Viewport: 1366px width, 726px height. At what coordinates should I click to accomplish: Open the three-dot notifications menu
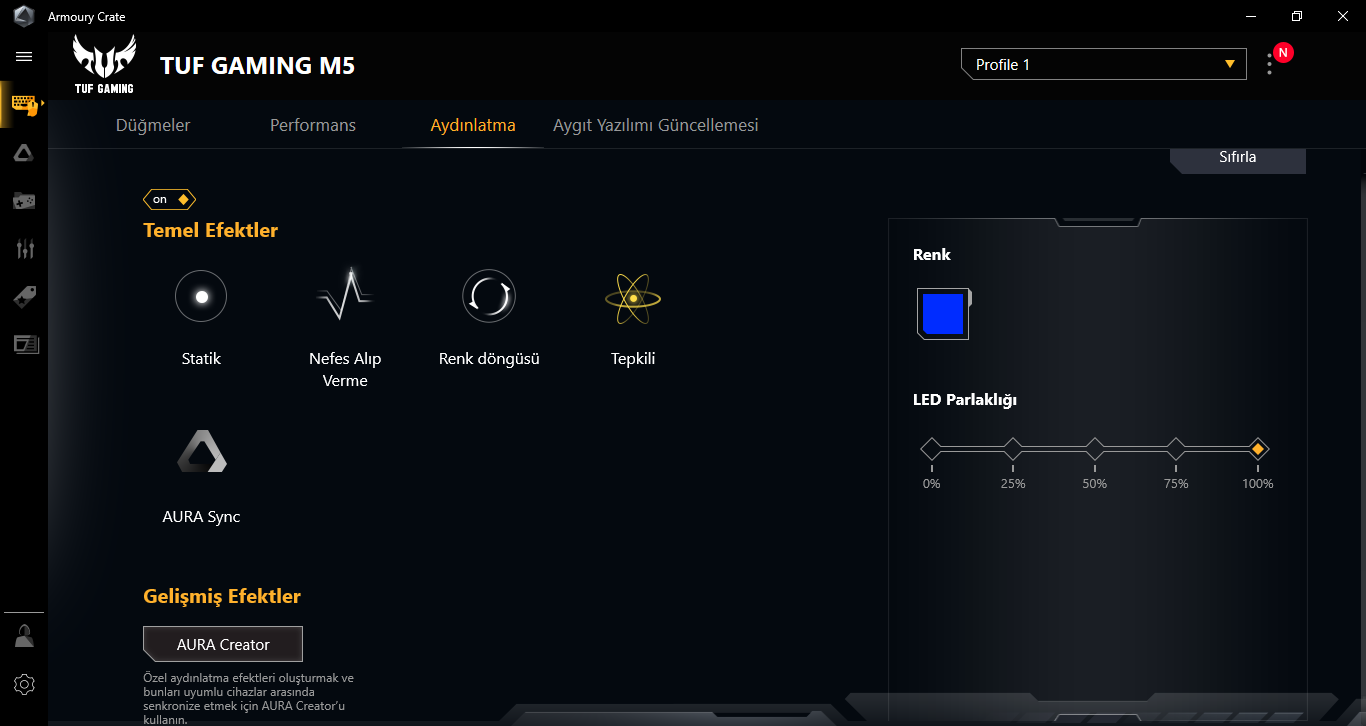1270,64
